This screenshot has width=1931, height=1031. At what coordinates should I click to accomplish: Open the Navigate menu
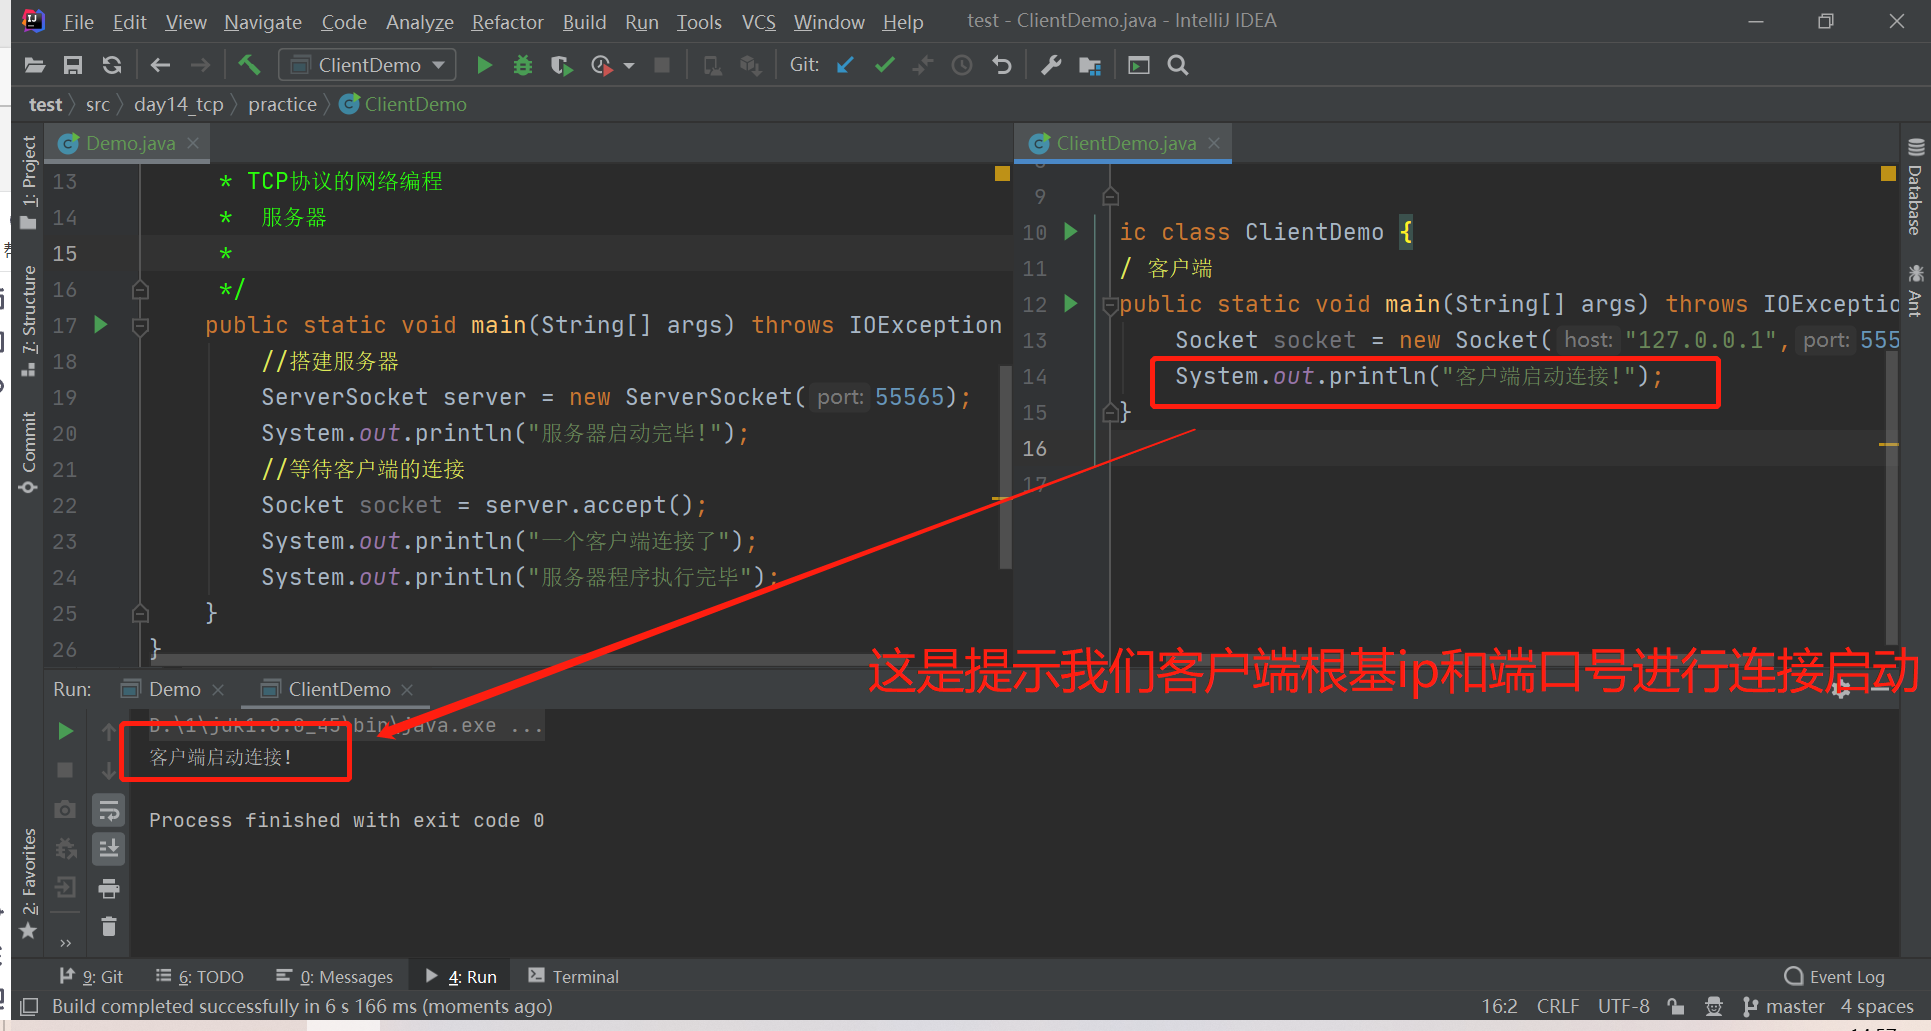point(263,22)
